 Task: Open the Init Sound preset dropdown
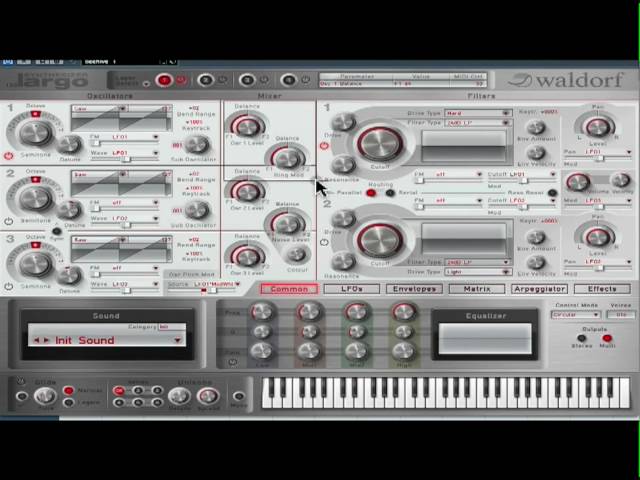178,340
